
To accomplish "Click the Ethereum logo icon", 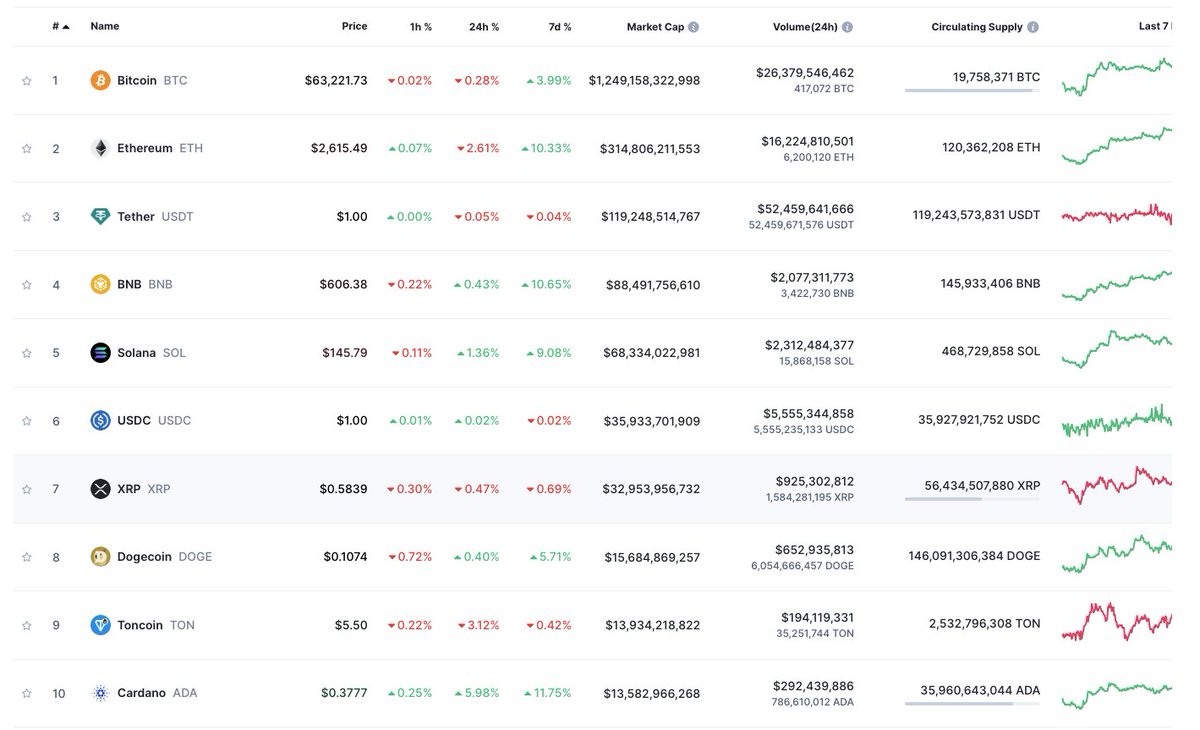I will click(100, 148).
